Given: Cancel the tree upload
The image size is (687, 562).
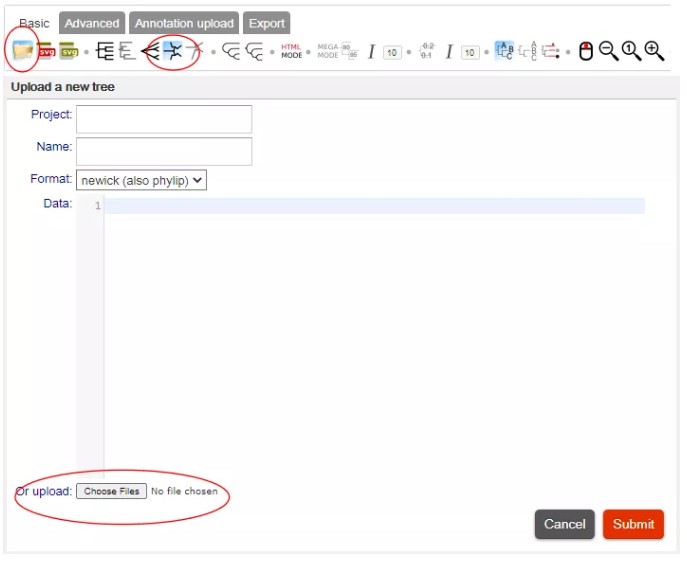Looking at the screenshot, I should pos(564,524).
